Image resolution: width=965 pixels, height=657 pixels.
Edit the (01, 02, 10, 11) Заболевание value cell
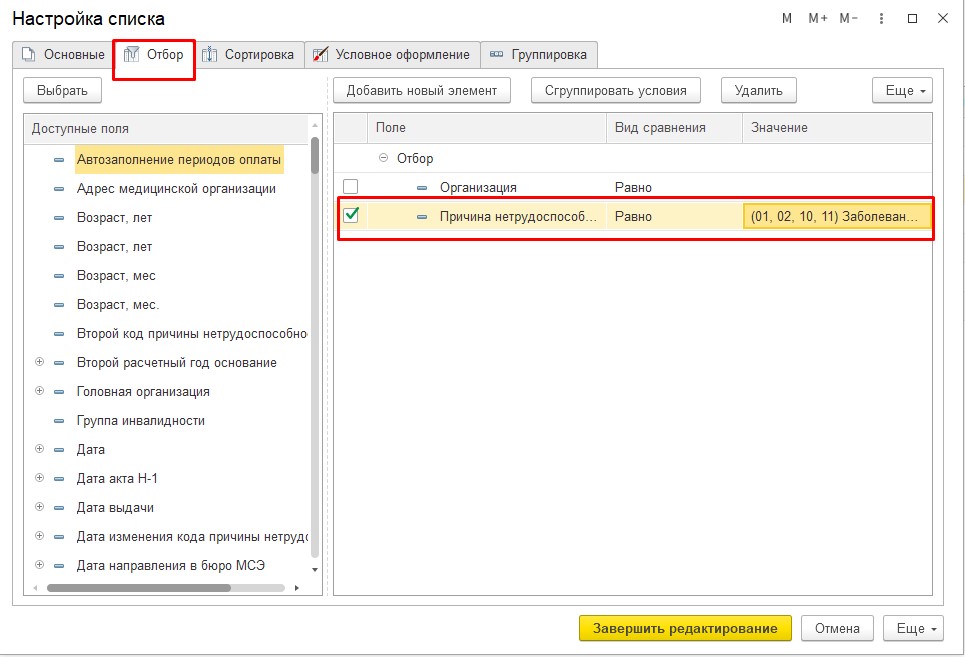pos(837,217)
